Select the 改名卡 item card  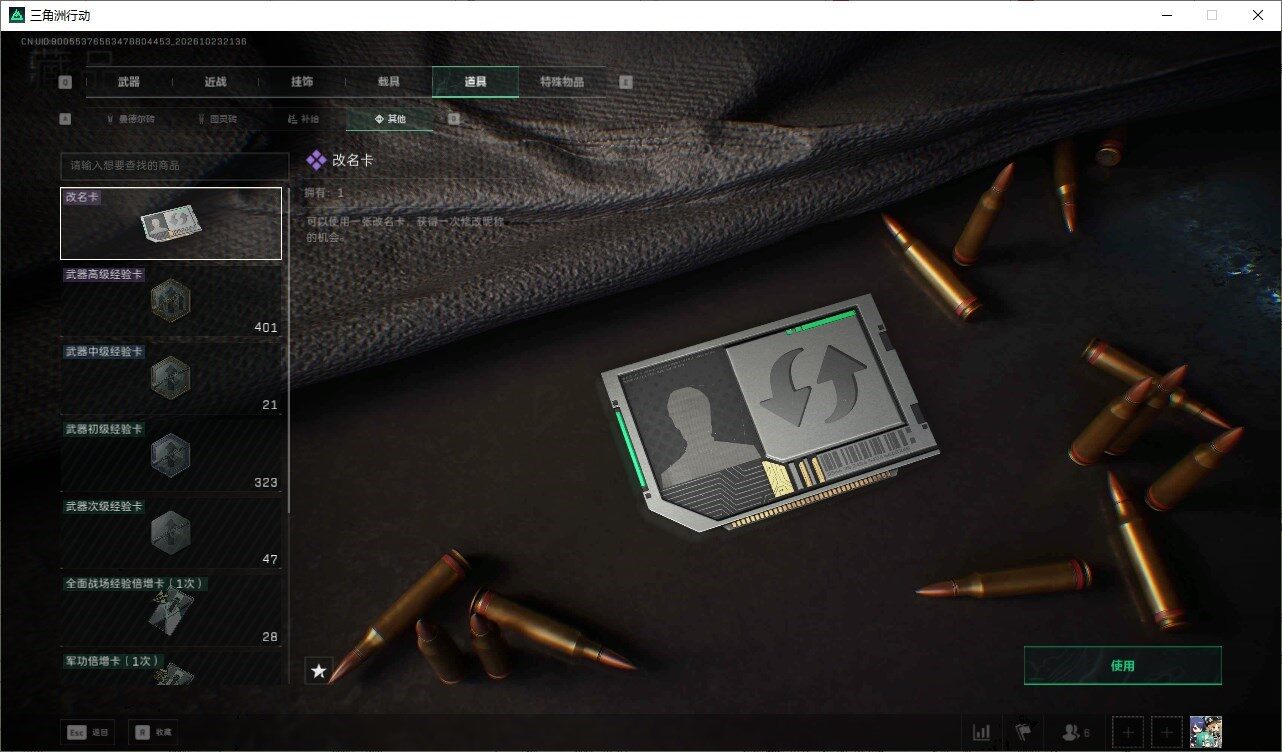(x=171, y=223)
